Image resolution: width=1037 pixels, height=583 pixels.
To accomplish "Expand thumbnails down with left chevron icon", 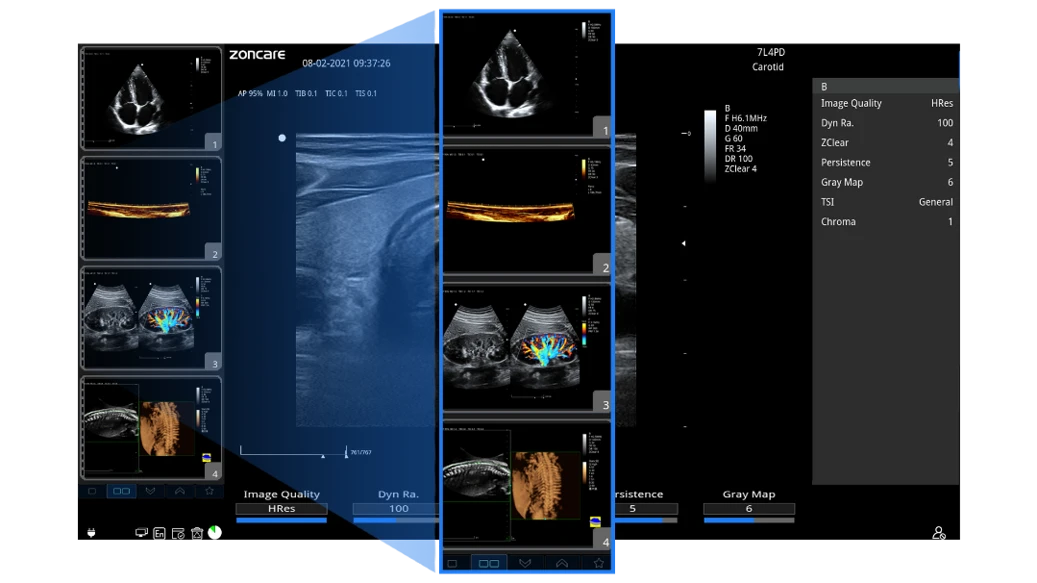I will tap(150, 491).
